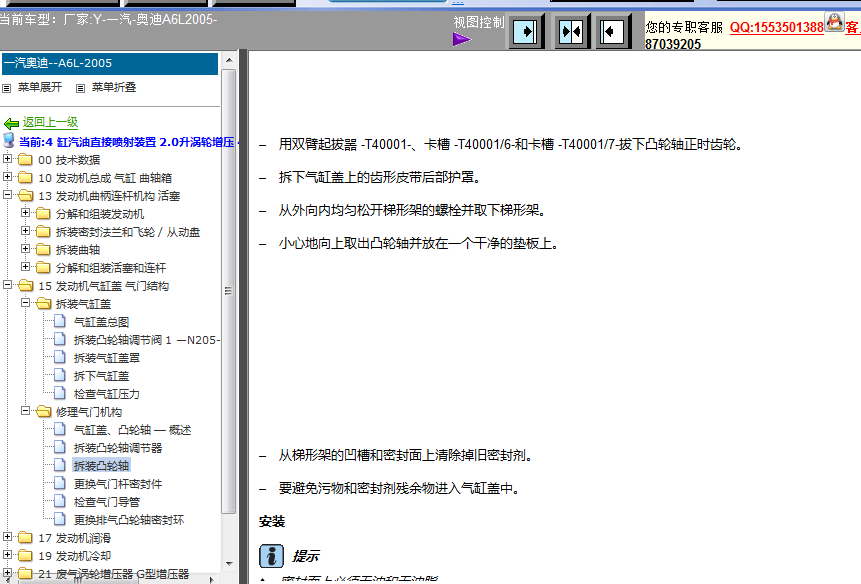Select the 拆装曲轴 tree folder label
Image resolution: width=861 pixels, height=584 pixels.
pos(78,250)
